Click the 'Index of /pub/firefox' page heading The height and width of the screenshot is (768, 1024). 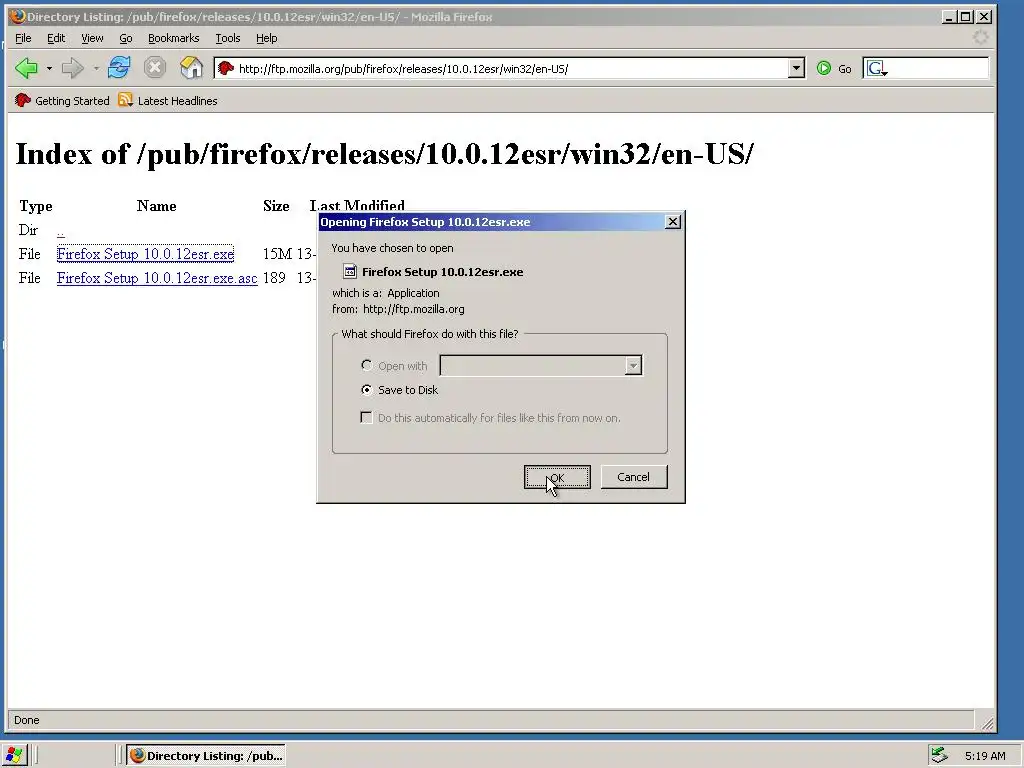coord(384,154)
